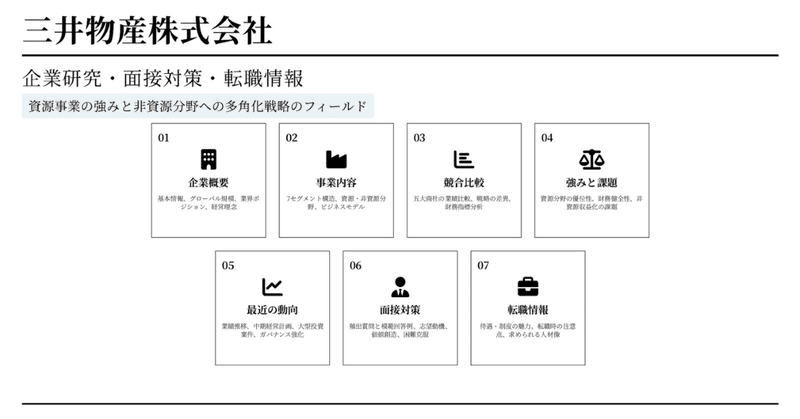Click the description starting 業績推移、中期経営計画

click(272, 330)
